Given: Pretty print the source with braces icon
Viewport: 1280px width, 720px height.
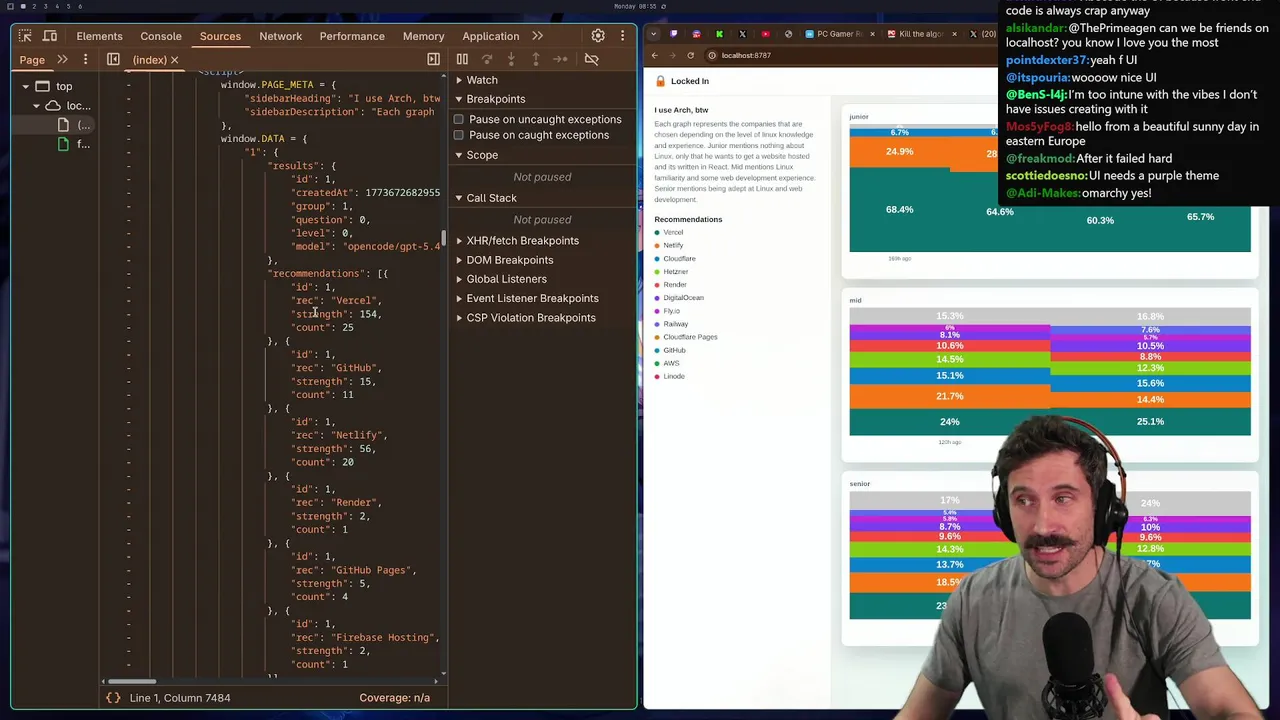Looking at the screenshot, I should coord(113,697).
